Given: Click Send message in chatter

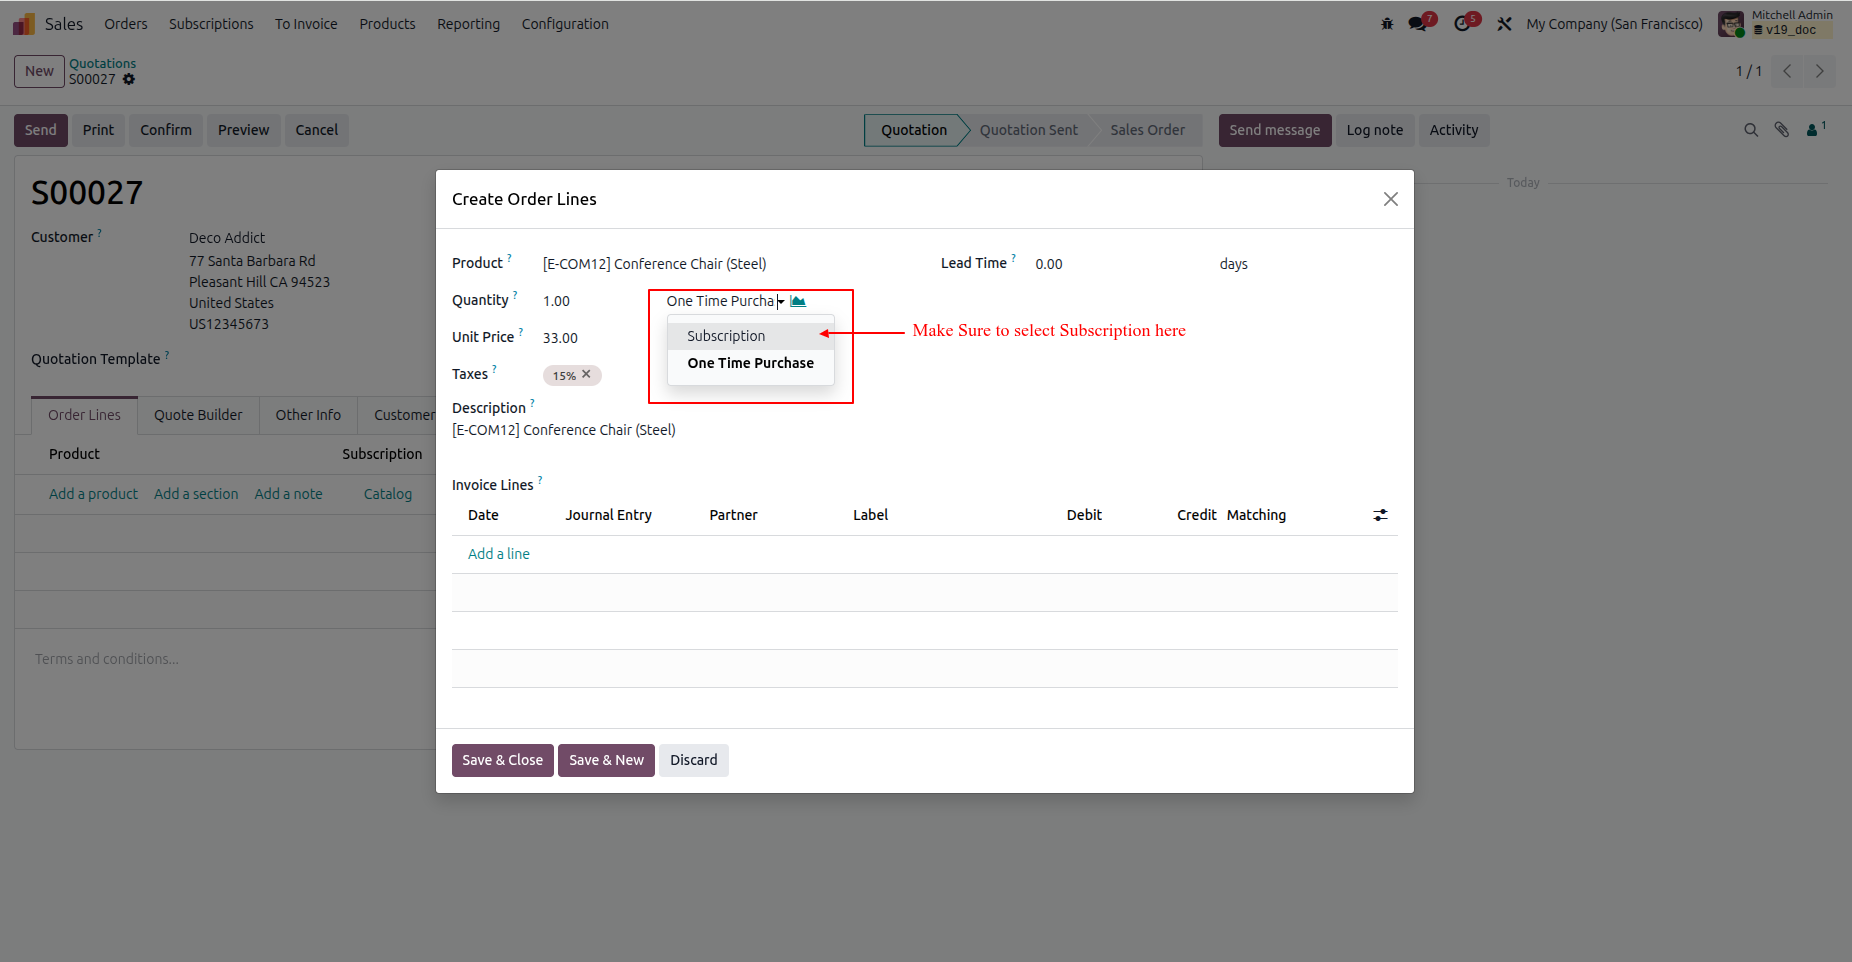Looking at the screenshot, I should [1275, 130].
